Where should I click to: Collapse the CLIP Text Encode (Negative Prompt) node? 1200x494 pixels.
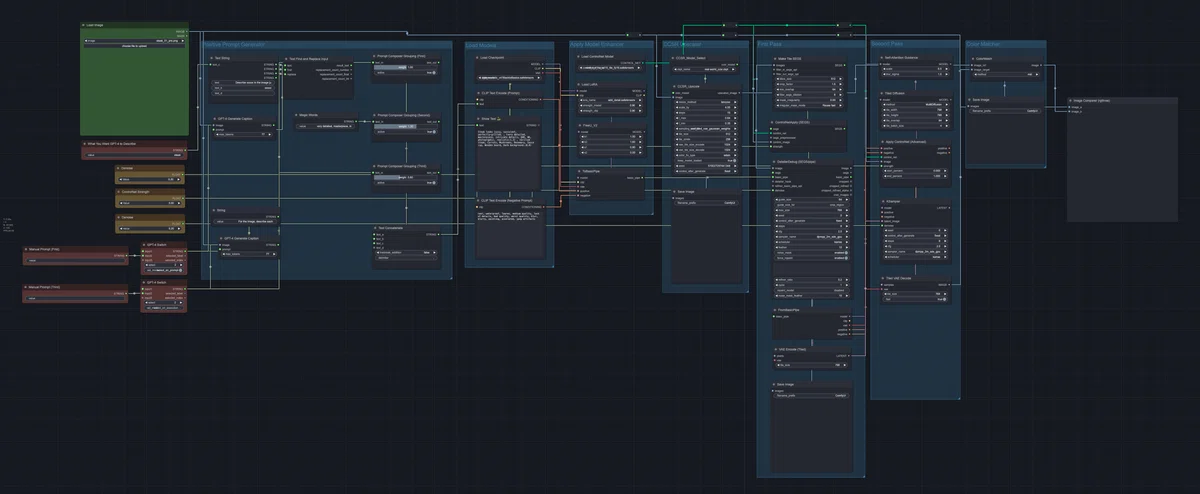tap(478, 200)
